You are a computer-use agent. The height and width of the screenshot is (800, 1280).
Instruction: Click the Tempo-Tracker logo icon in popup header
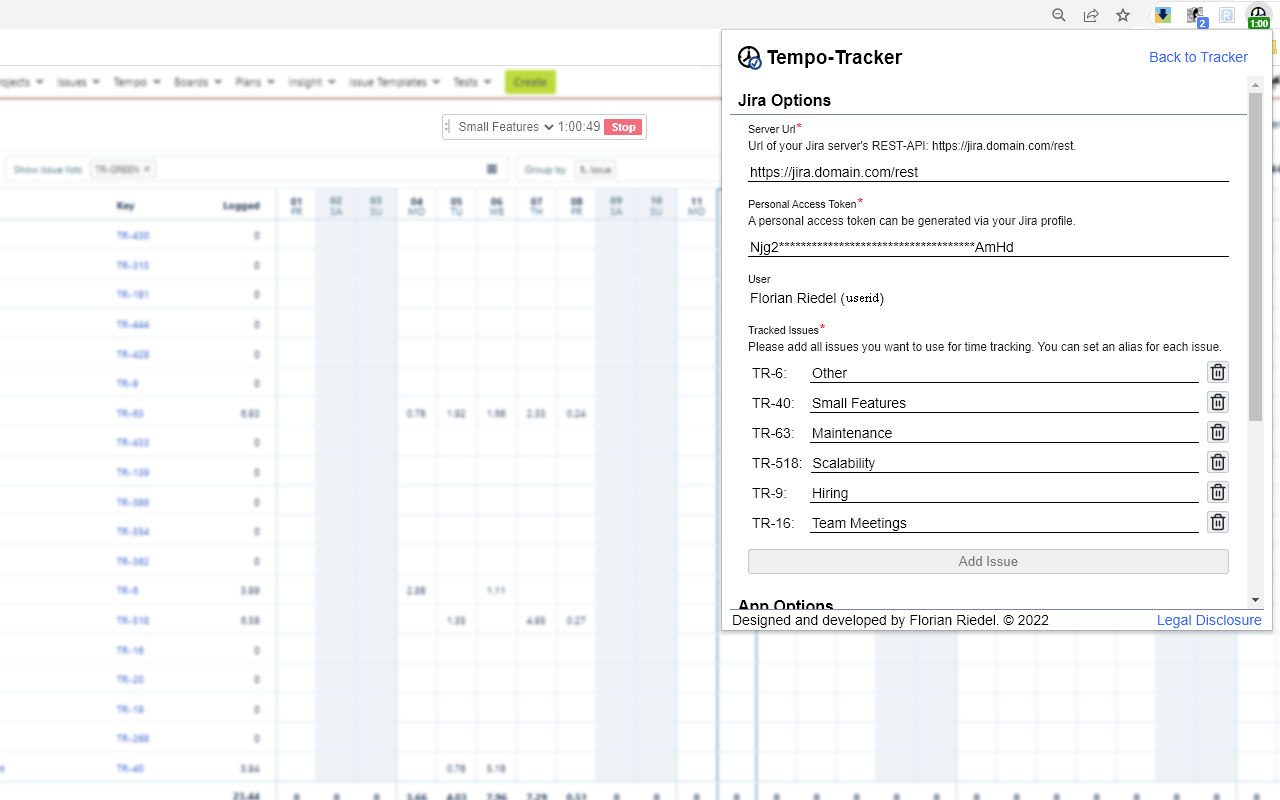pos(749,58)
